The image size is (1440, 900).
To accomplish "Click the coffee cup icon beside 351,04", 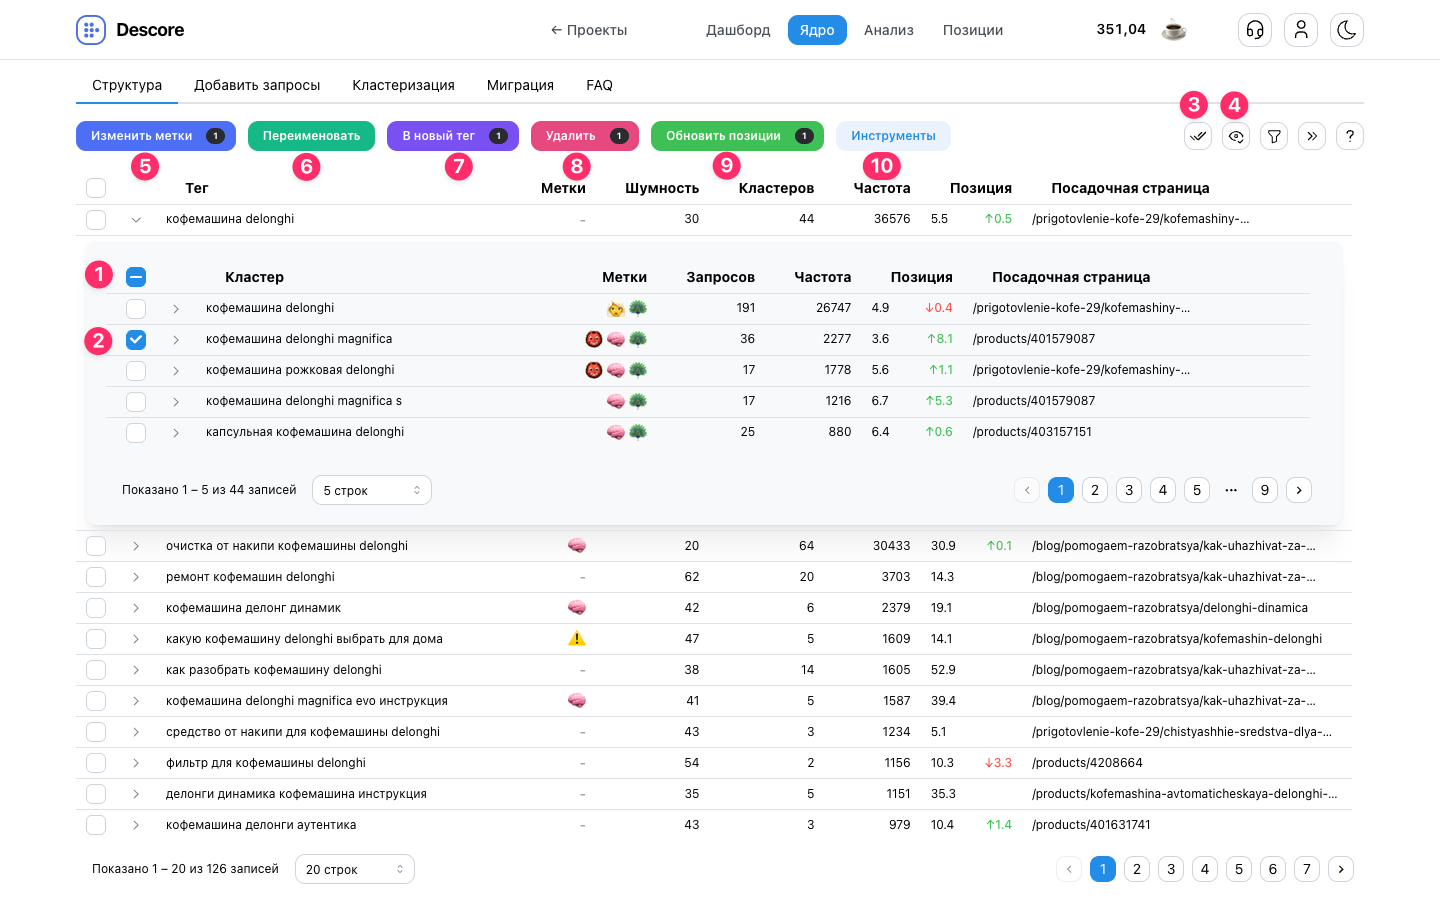I will click(x=1174, y=30).
